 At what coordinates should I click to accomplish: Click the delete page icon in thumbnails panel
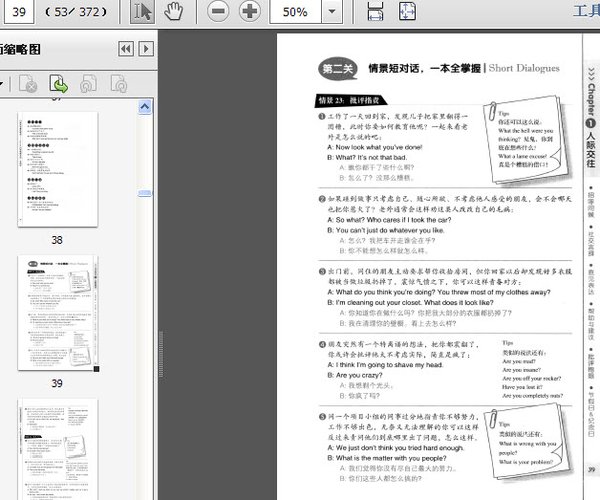(x=28, y=85)
